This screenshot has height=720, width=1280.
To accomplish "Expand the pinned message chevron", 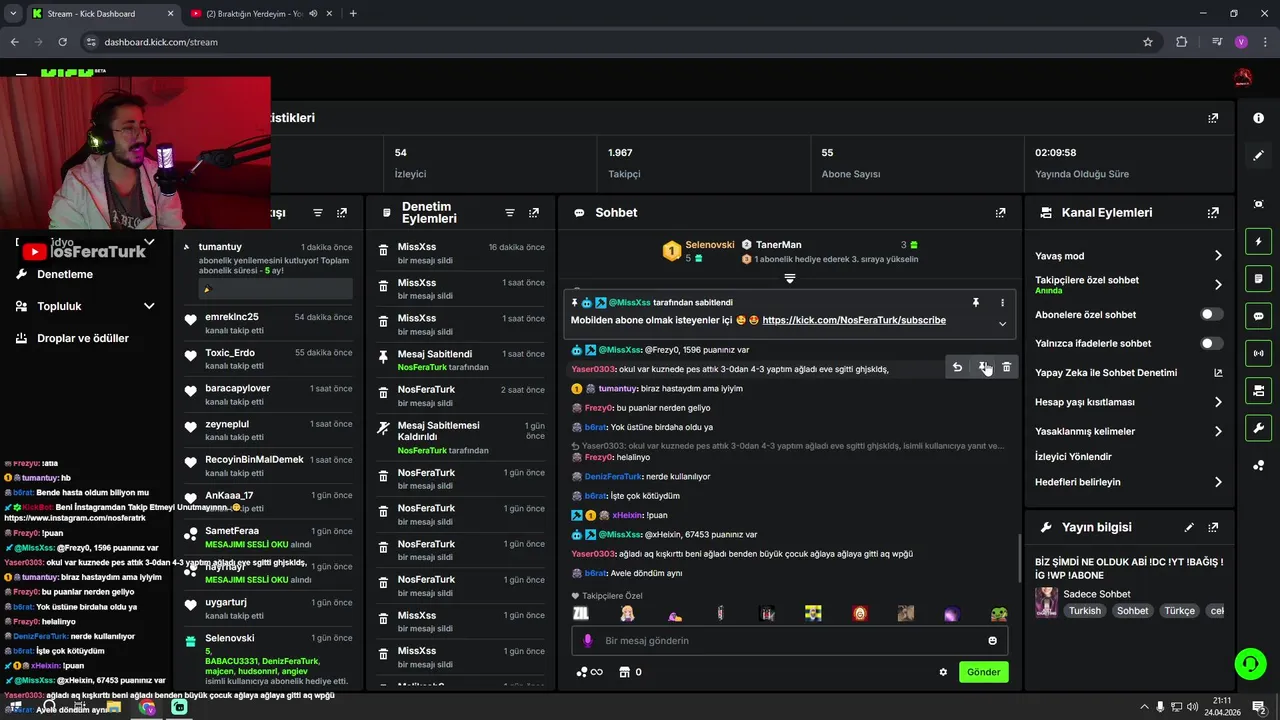I will [1002, 323].
